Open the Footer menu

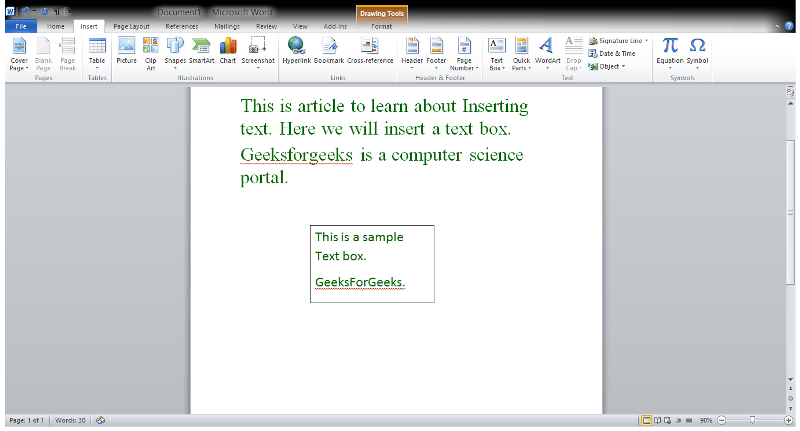[x=436, y=54]
